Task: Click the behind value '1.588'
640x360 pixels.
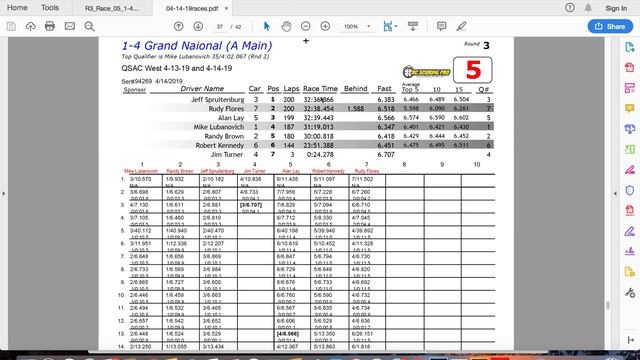Action: 356,109
